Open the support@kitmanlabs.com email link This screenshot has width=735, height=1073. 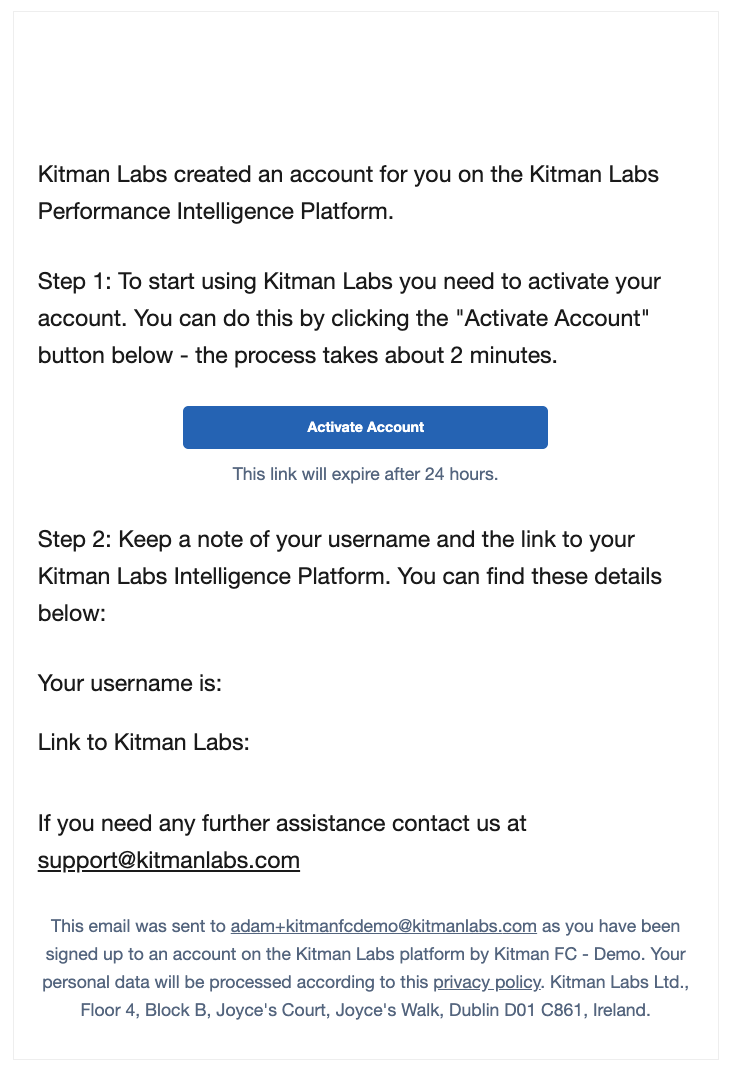click(168, 859)
